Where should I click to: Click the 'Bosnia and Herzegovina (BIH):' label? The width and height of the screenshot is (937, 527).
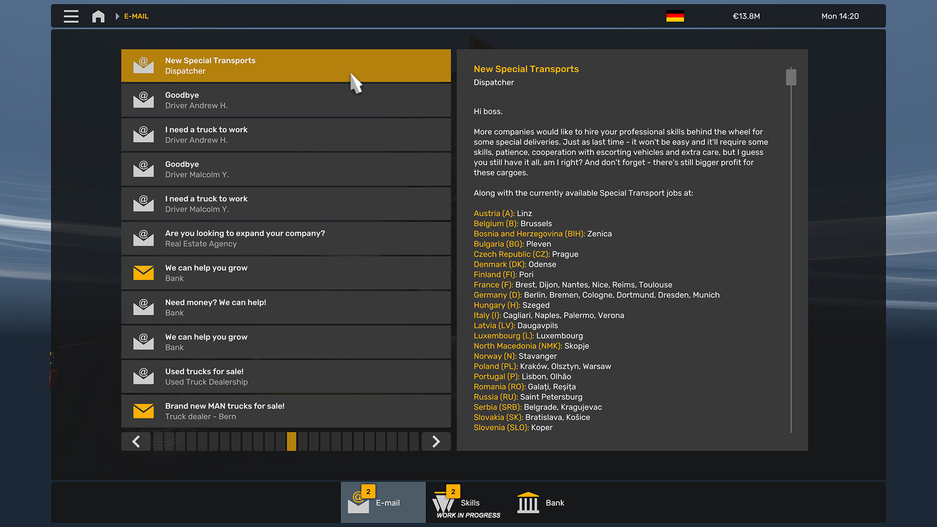529,234
